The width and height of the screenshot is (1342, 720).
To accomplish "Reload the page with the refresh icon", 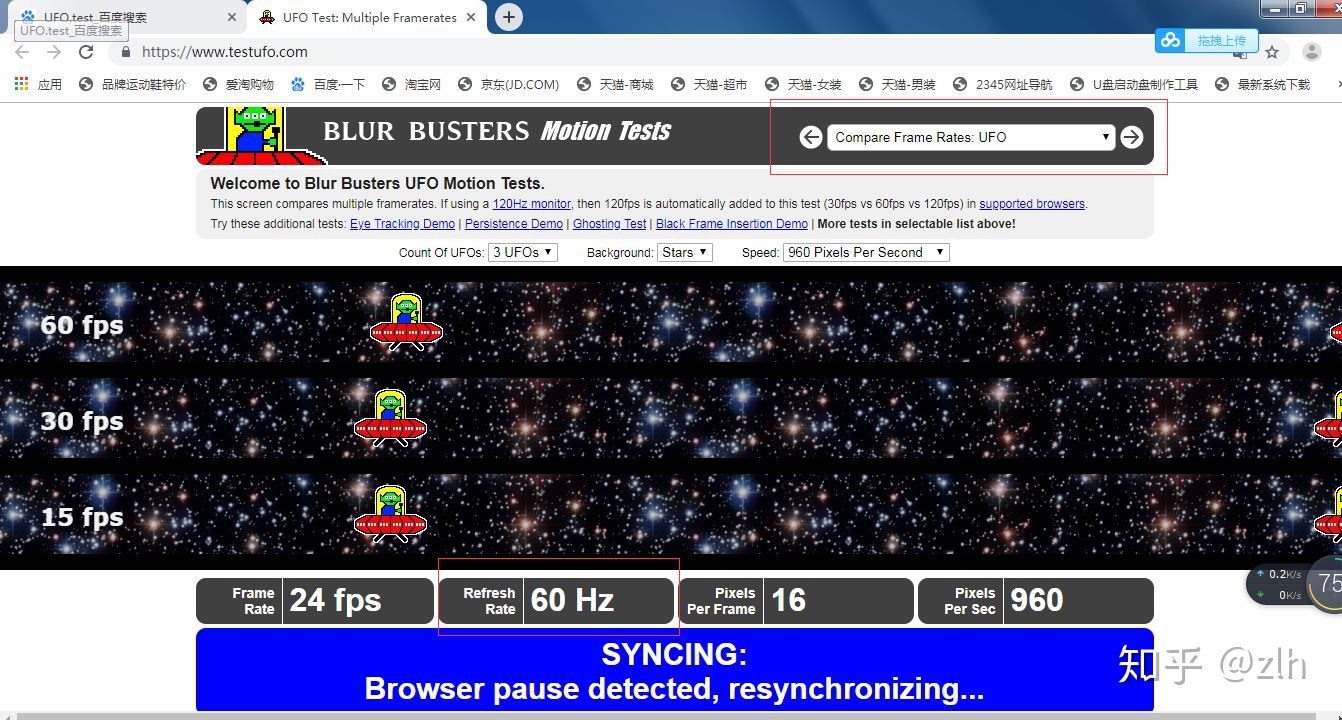I will pos(86,52).
